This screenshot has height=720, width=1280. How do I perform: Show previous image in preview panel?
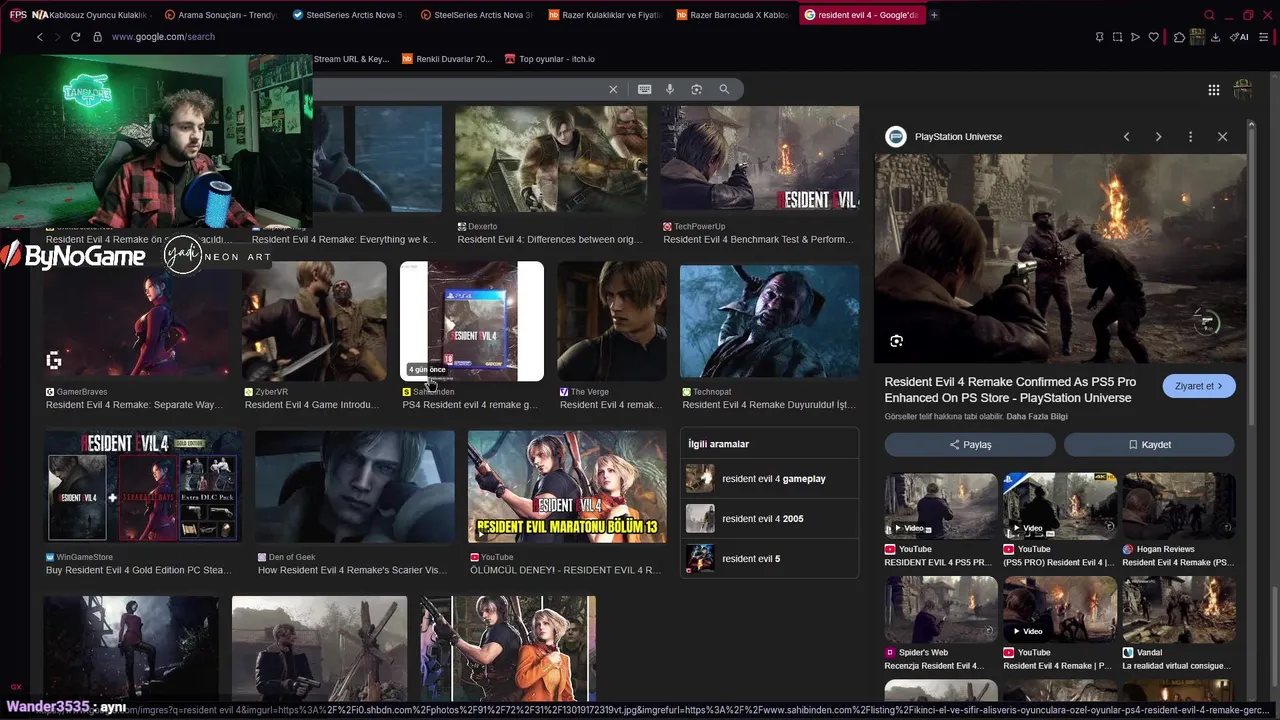coord(1126,137)
